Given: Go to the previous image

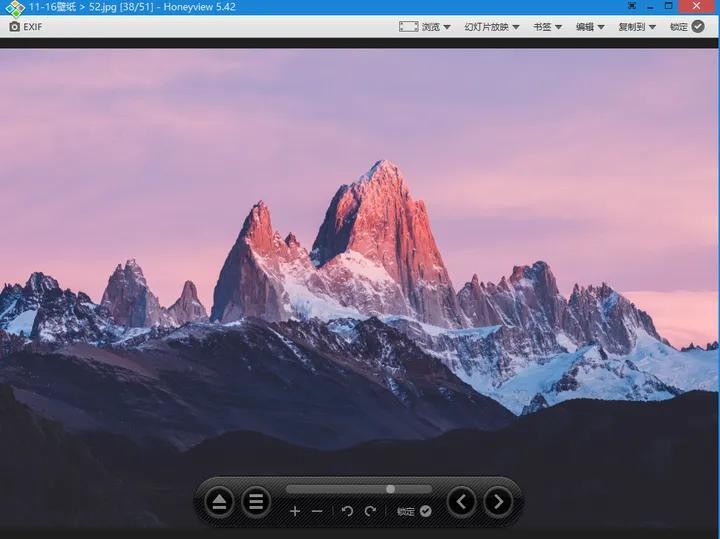Looking at the screenshot, I should click(462, 502).
